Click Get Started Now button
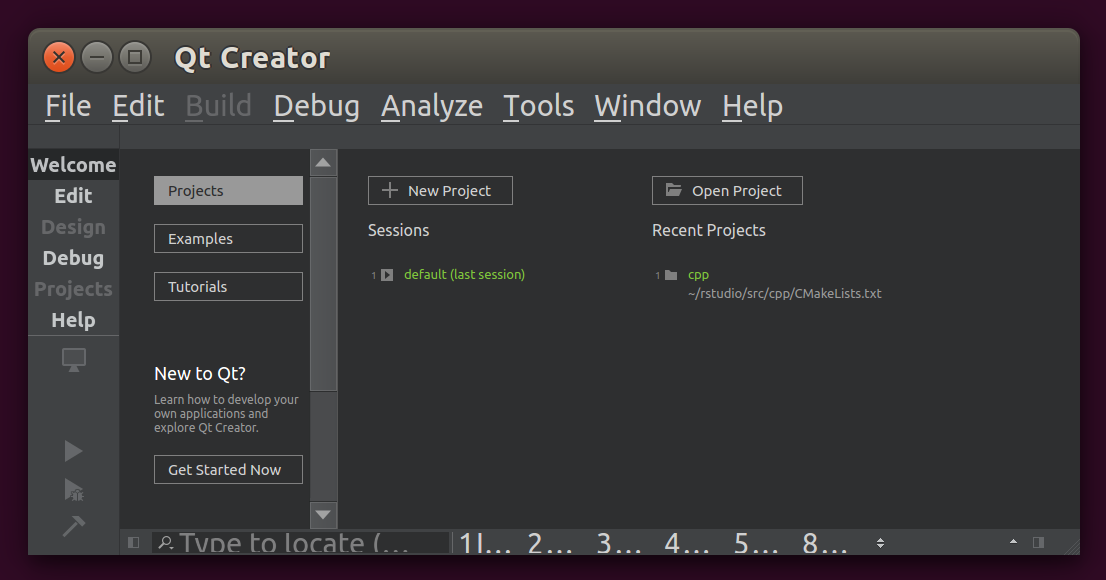 pyautogui.click(x=228, y=470)
